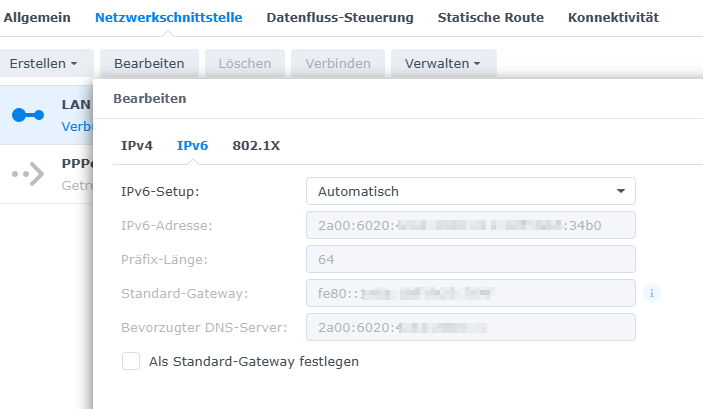The image size is (703, 409).
Task: Click the Bearbeiten button
Action: pos(149,63)
